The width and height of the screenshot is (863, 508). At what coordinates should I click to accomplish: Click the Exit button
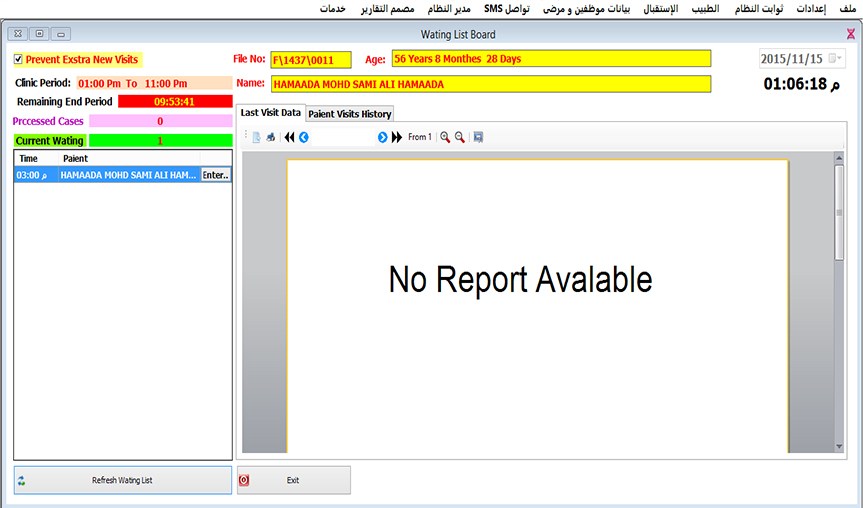(x=294, y=480)
